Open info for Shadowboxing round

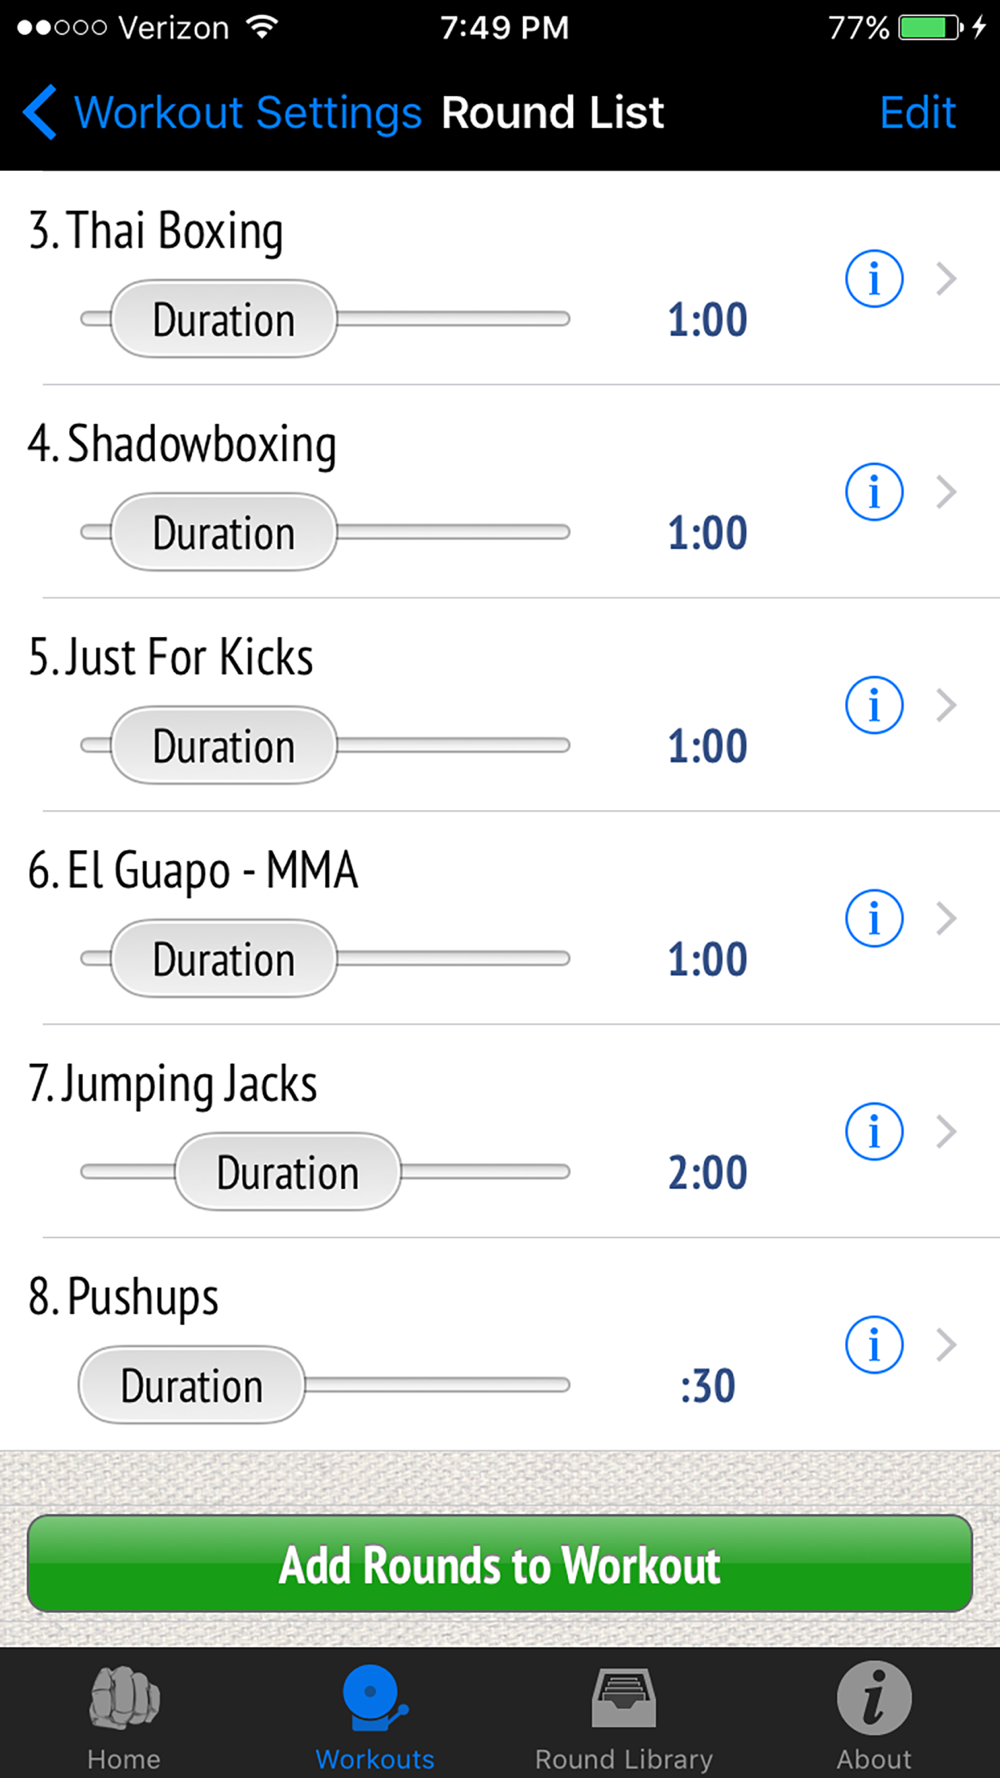click(x=874, y=492)
